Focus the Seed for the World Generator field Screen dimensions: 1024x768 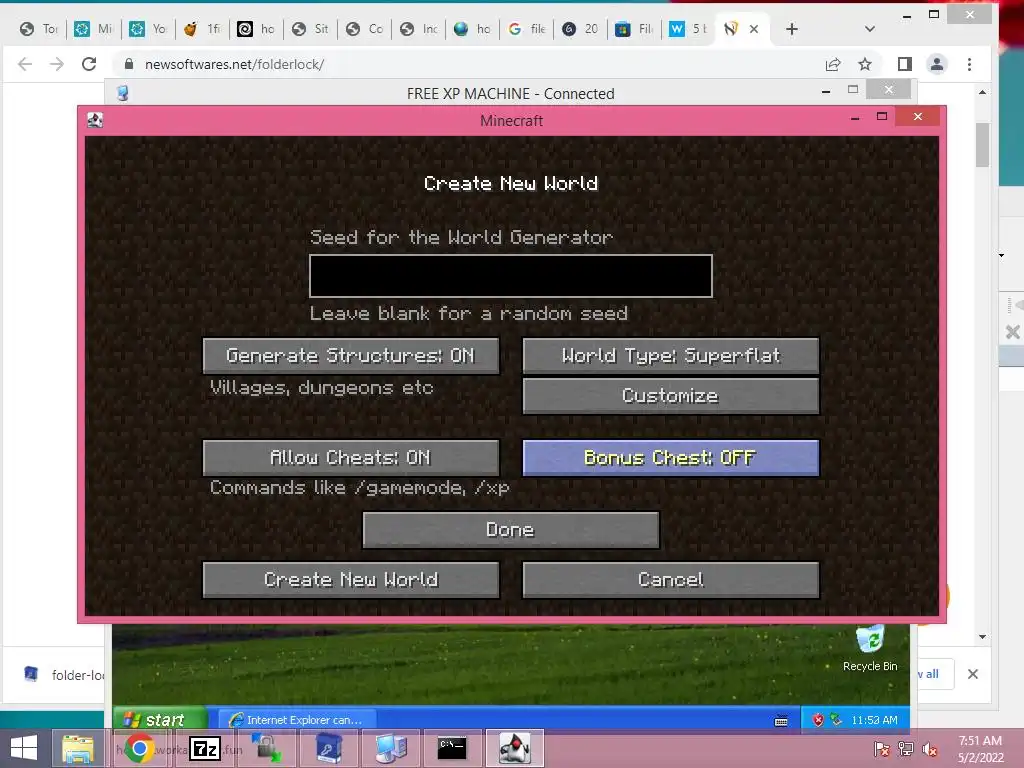(x=511, y=276)
